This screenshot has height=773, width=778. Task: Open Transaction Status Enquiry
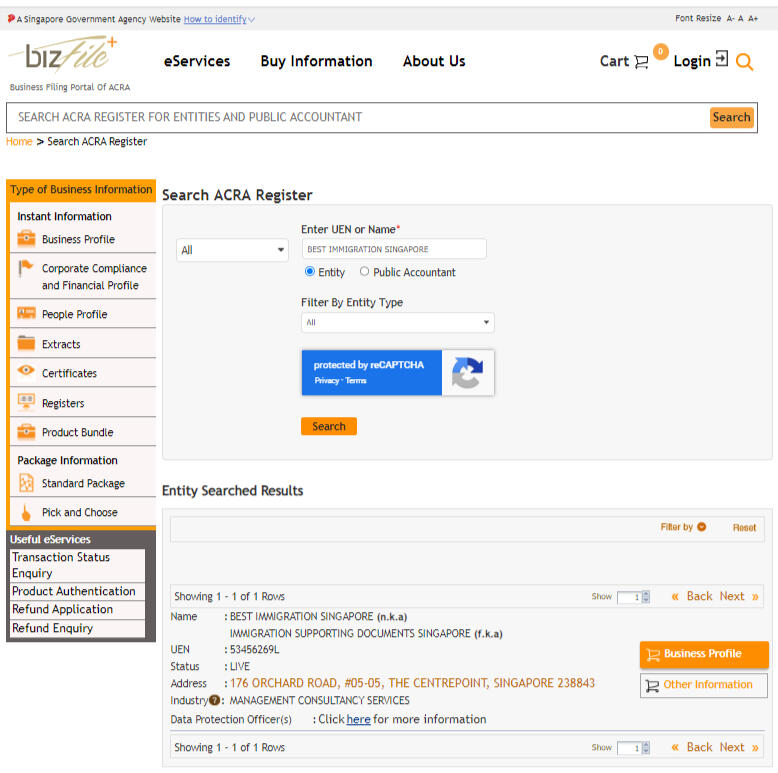[78, 565]
